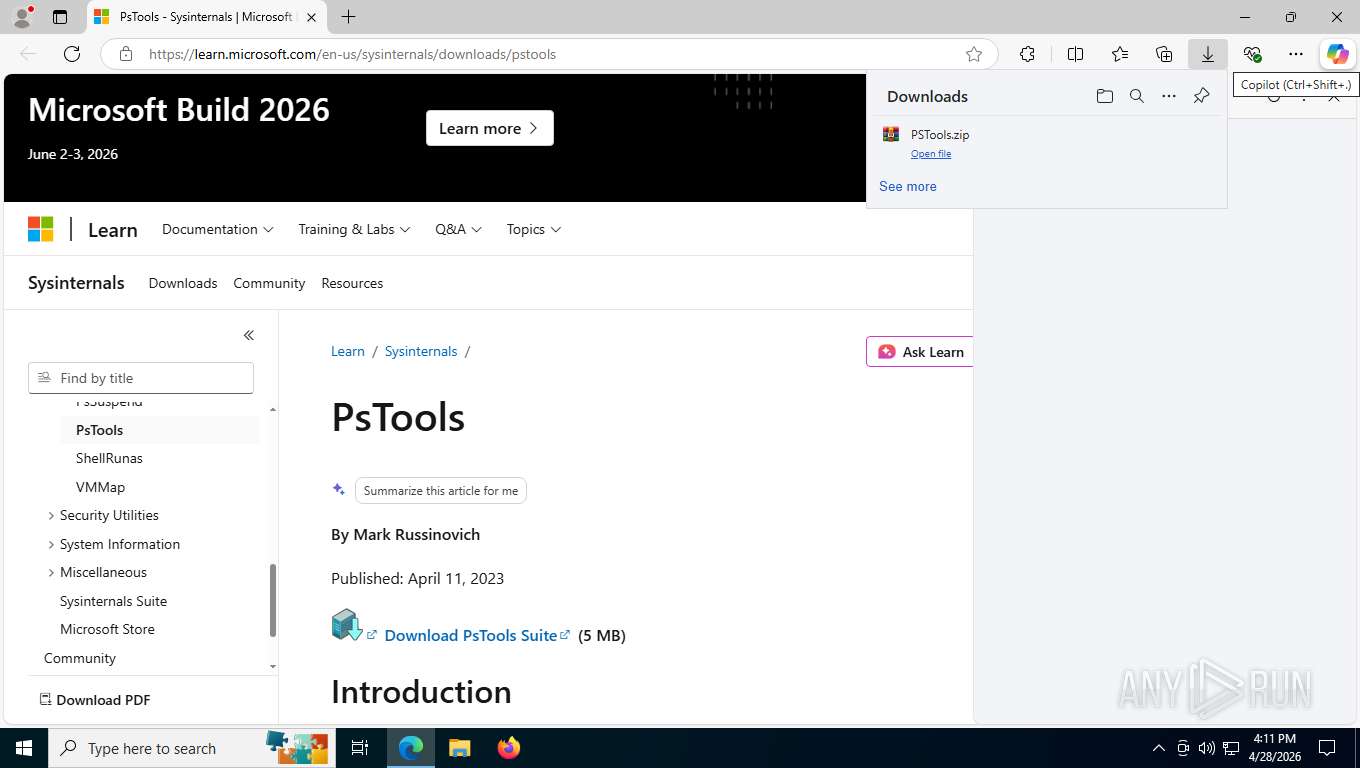
Task: Click See more in Downloads panel
Action: pos(908,186)
